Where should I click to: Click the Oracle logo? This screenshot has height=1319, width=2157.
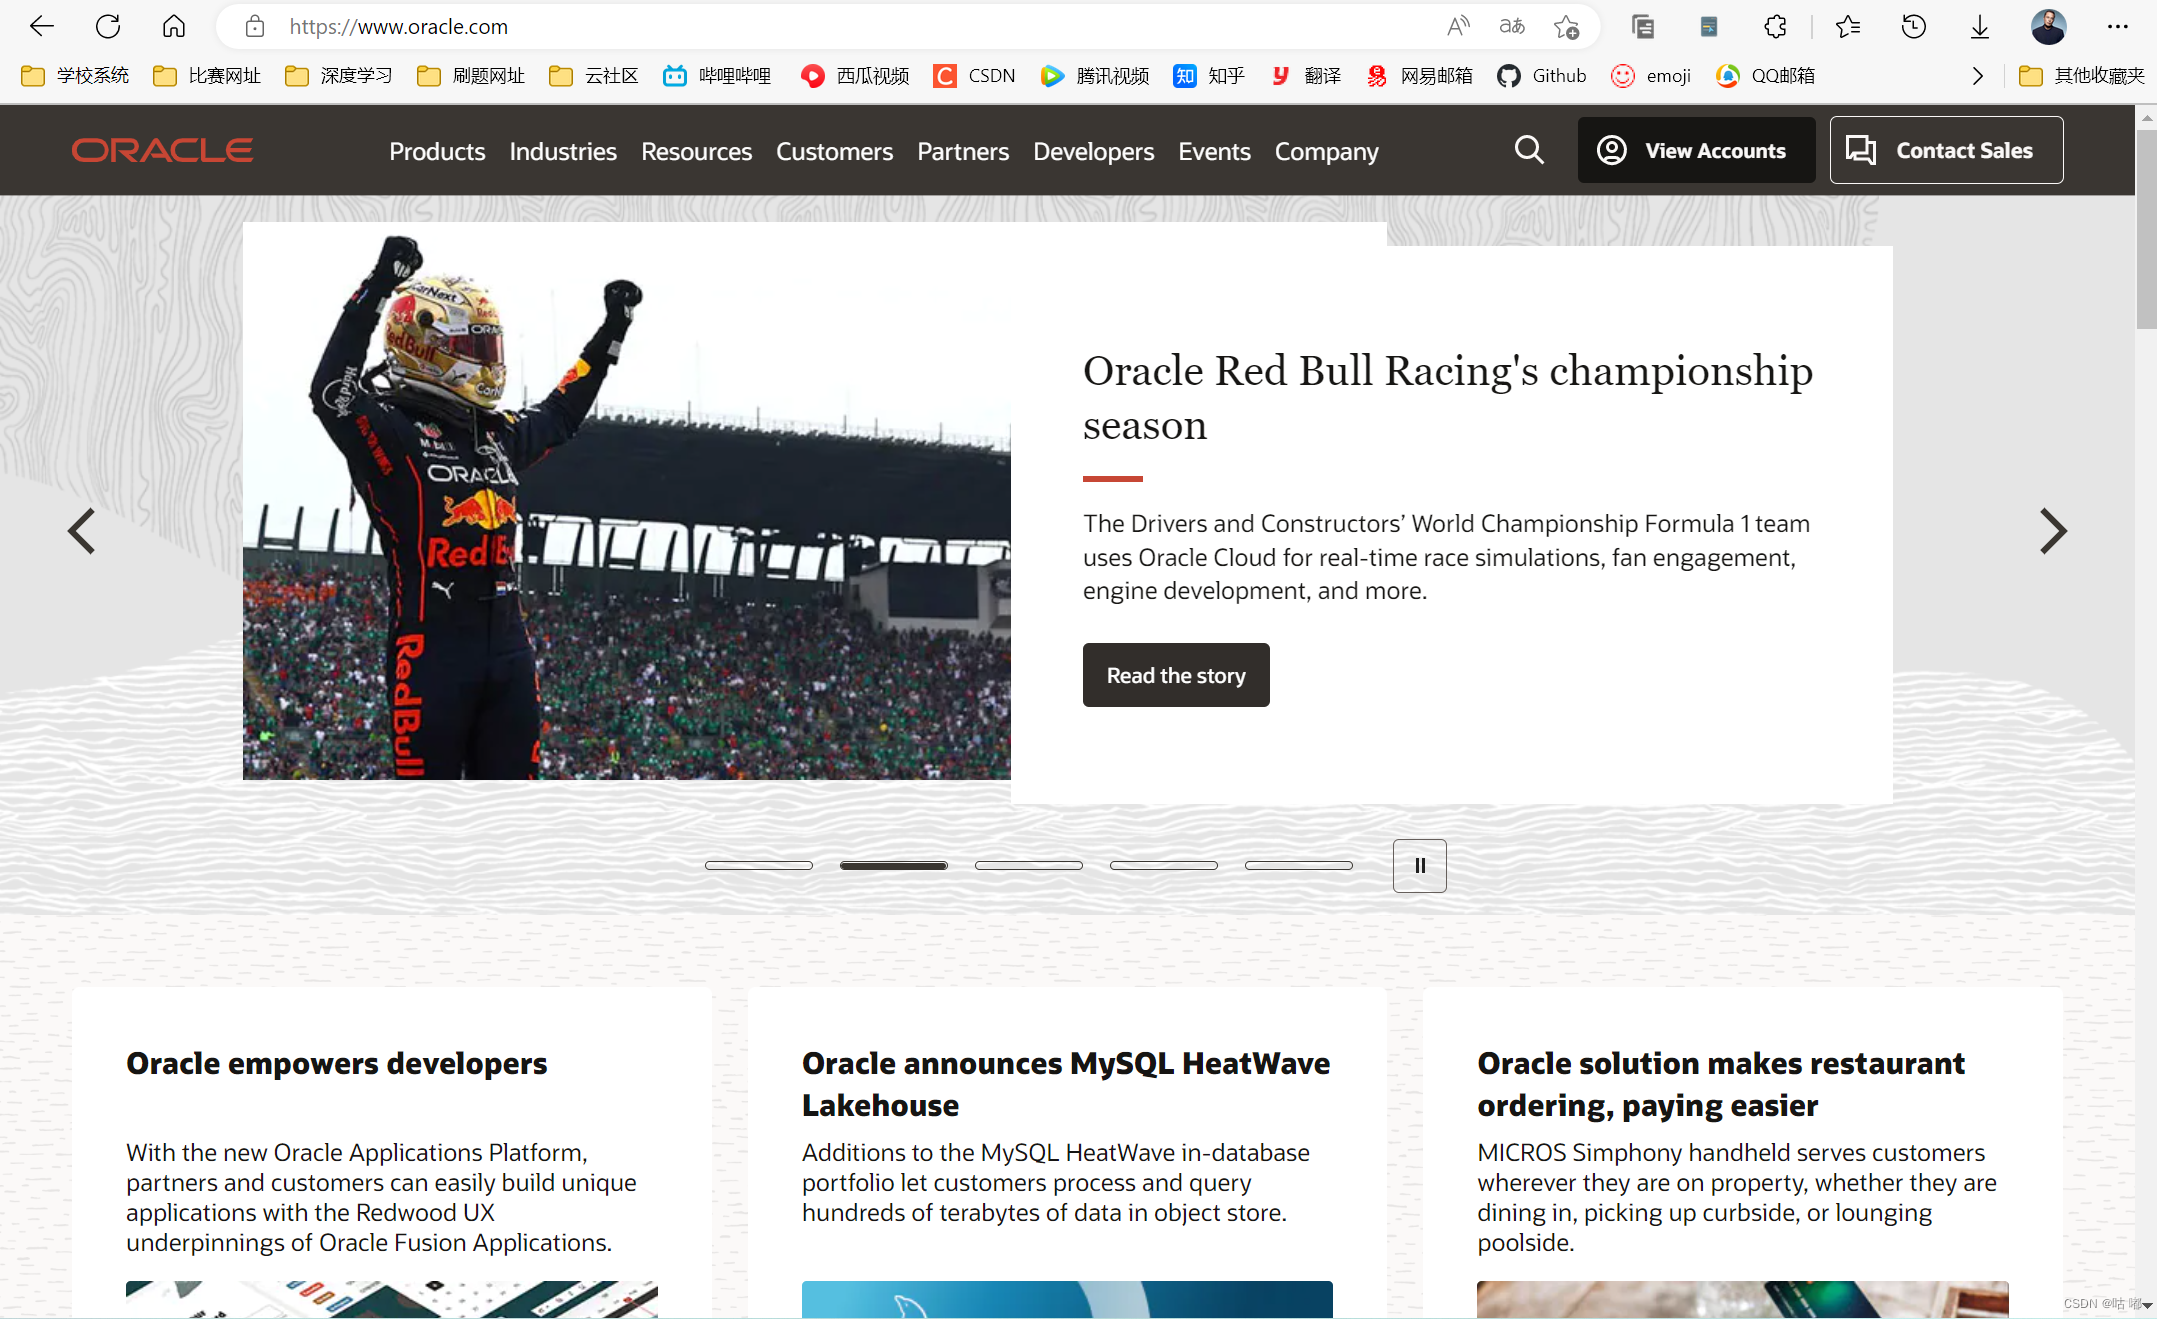point(162,150)
